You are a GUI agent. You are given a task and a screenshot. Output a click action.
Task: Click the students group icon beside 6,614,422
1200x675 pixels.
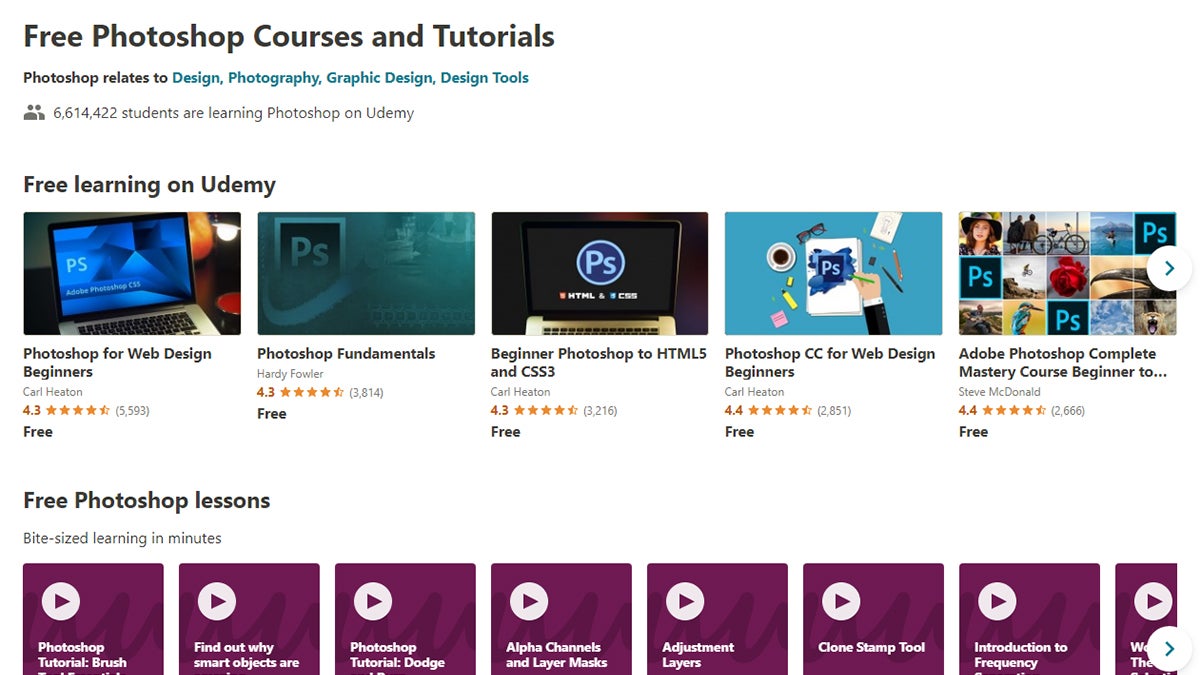tap(34, 113)
